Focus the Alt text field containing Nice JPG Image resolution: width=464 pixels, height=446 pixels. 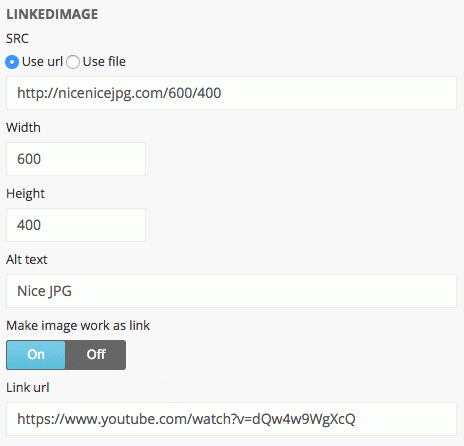[231, 291]
